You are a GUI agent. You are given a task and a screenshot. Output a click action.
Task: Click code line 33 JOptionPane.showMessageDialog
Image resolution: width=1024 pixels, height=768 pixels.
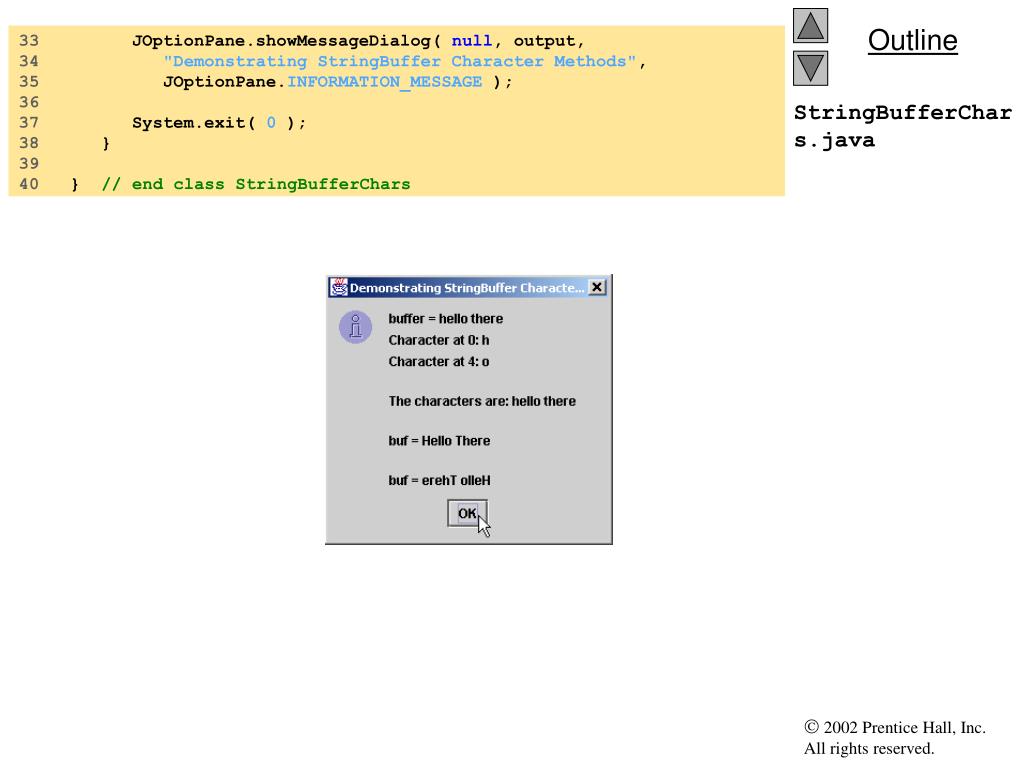tap(358, 41)
